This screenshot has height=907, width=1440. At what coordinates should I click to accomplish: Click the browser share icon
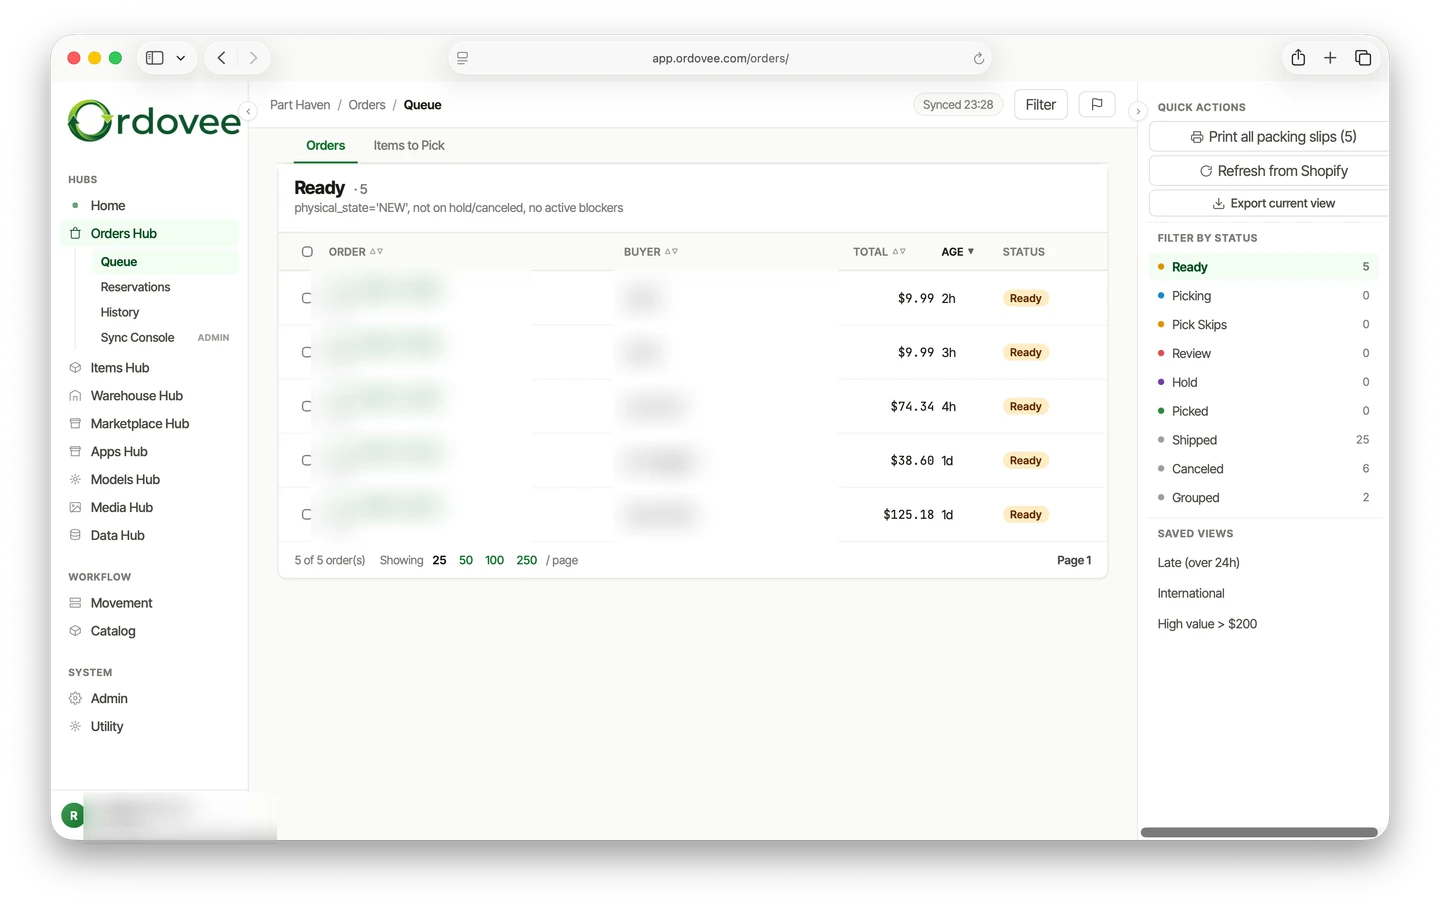[x=1298, y=58]
